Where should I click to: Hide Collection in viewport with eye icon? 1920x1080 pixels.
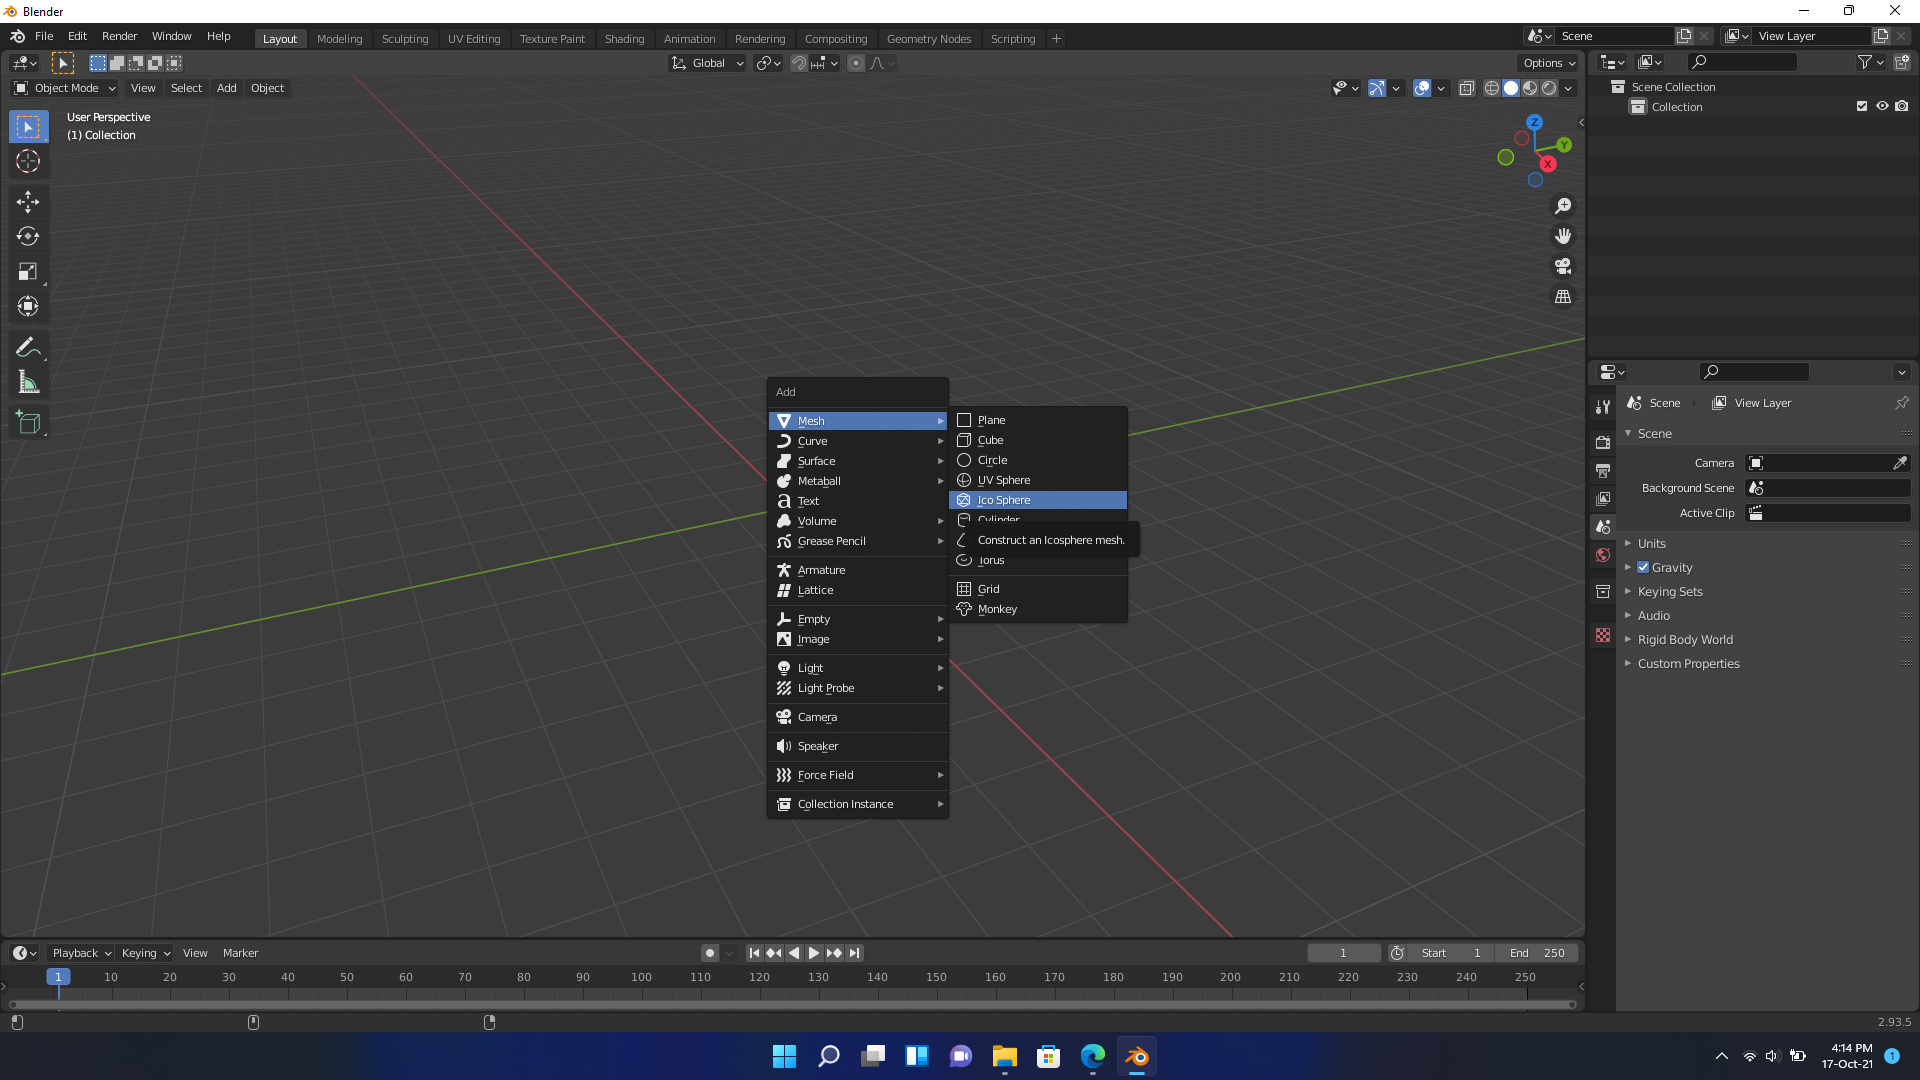point(1882,106)
